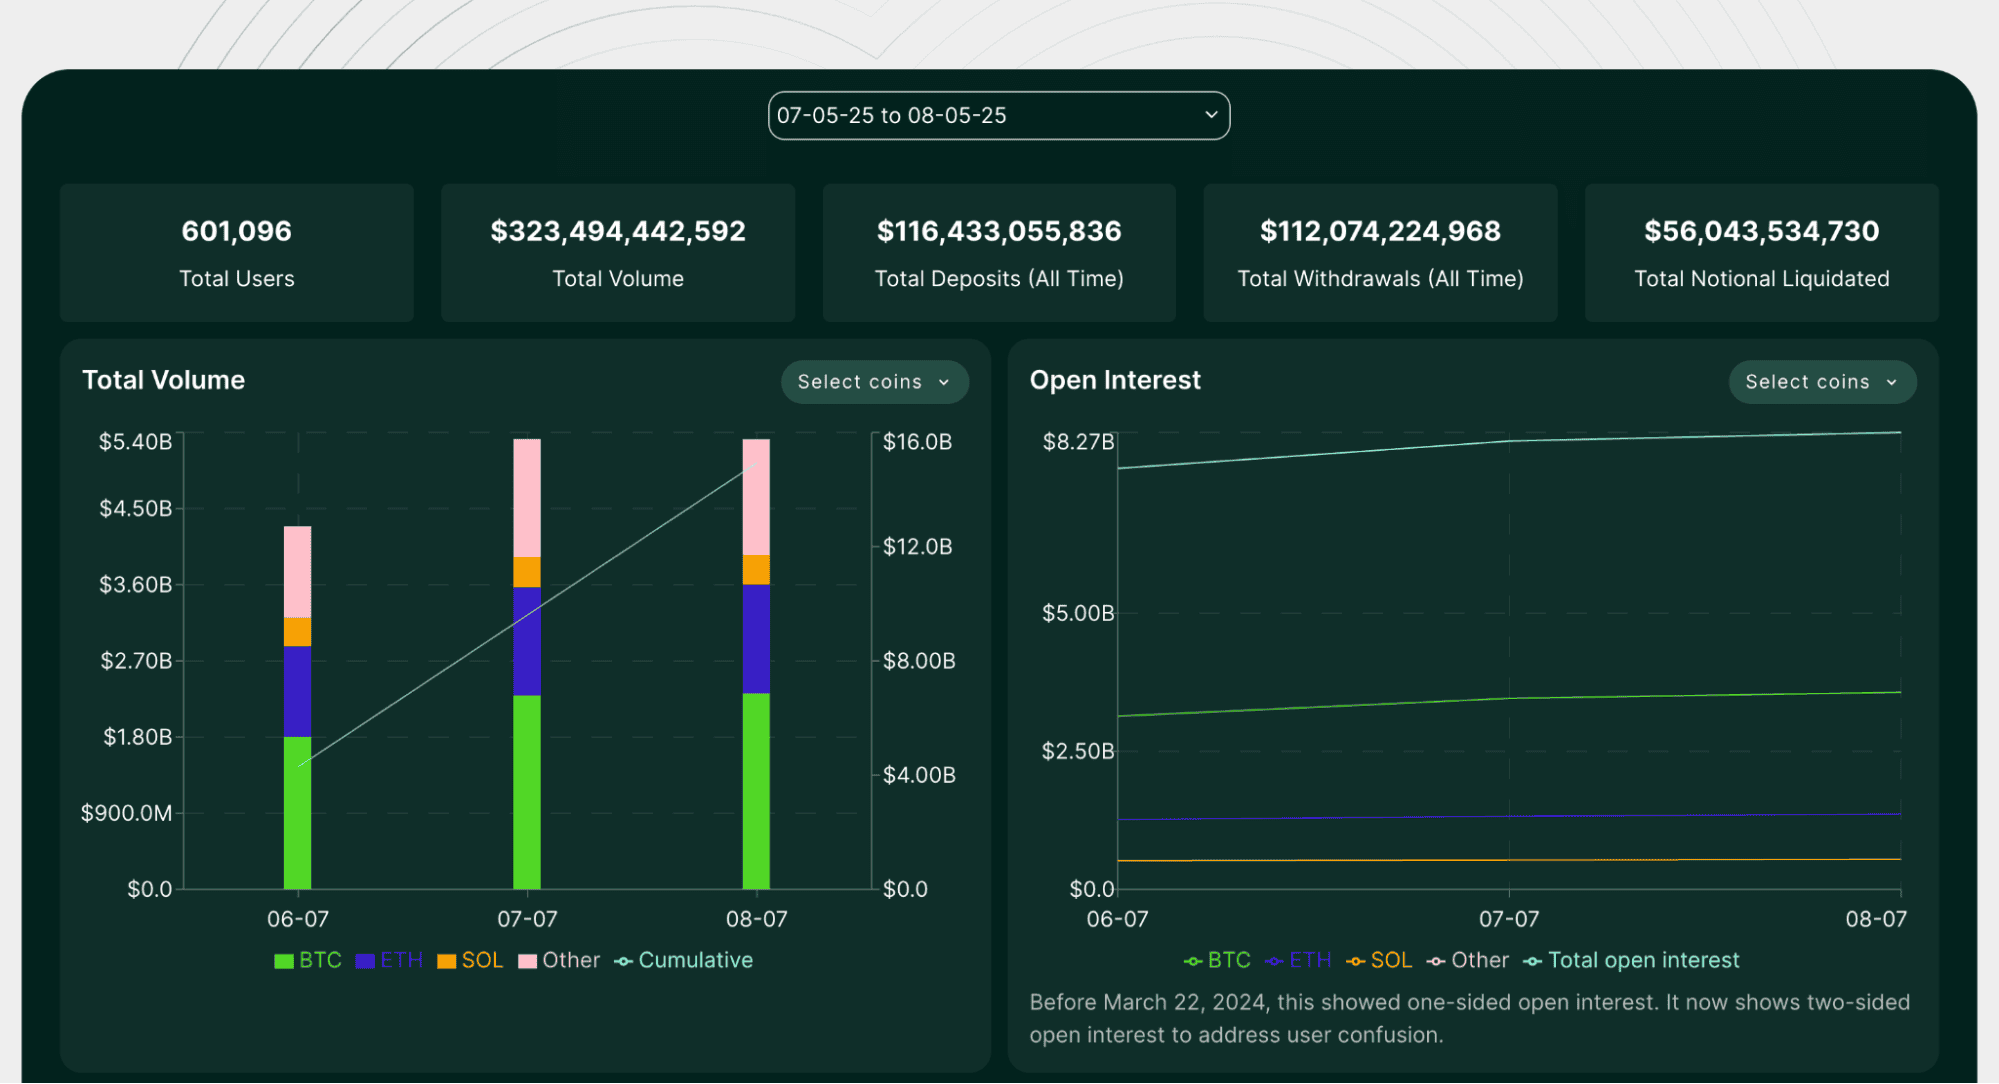Image resolution: width=1999 pixels, height=1084 pixels.
Task: Toggle Other legend in Total Volume chart
Action: [559, 960]
